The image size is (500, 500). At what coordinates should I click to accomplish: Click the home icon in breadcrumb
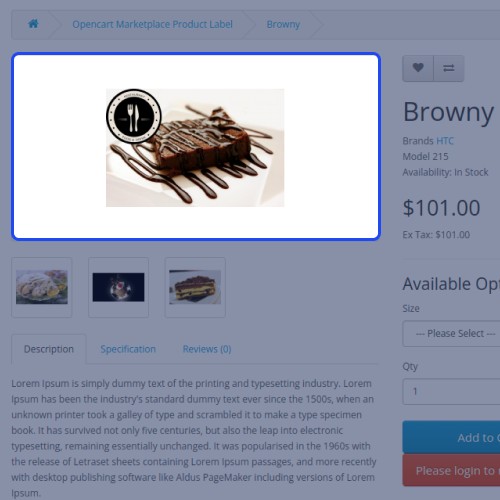click(x=33, y=24)
